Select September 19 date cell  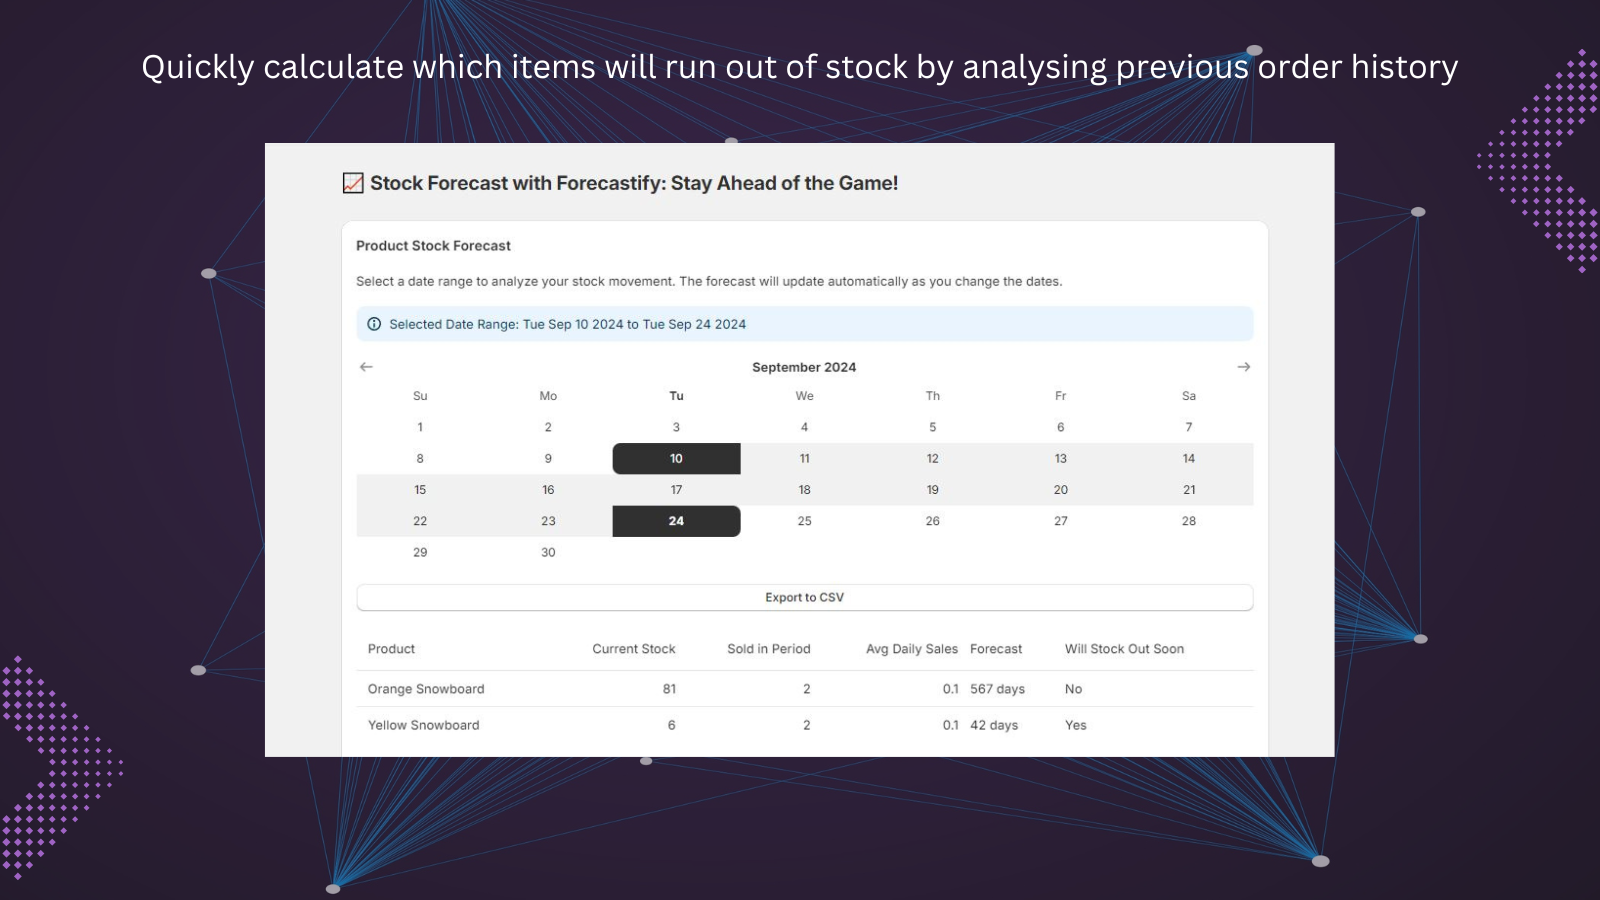coord(932,490)
